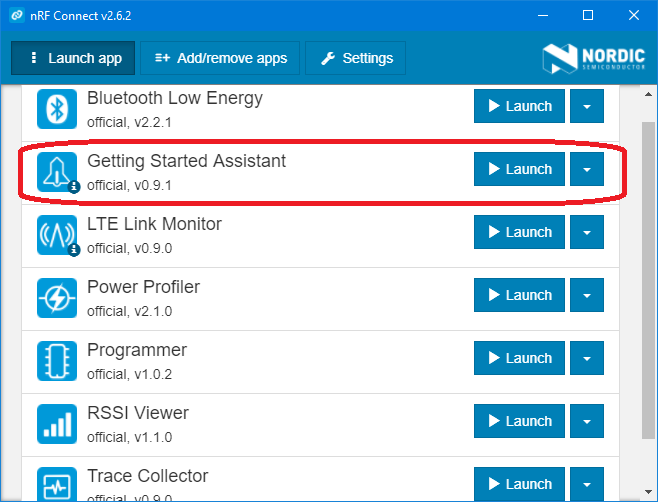Click the Nordic Semiconductor logo
This screenshot has height=502, width=658.
589,57
